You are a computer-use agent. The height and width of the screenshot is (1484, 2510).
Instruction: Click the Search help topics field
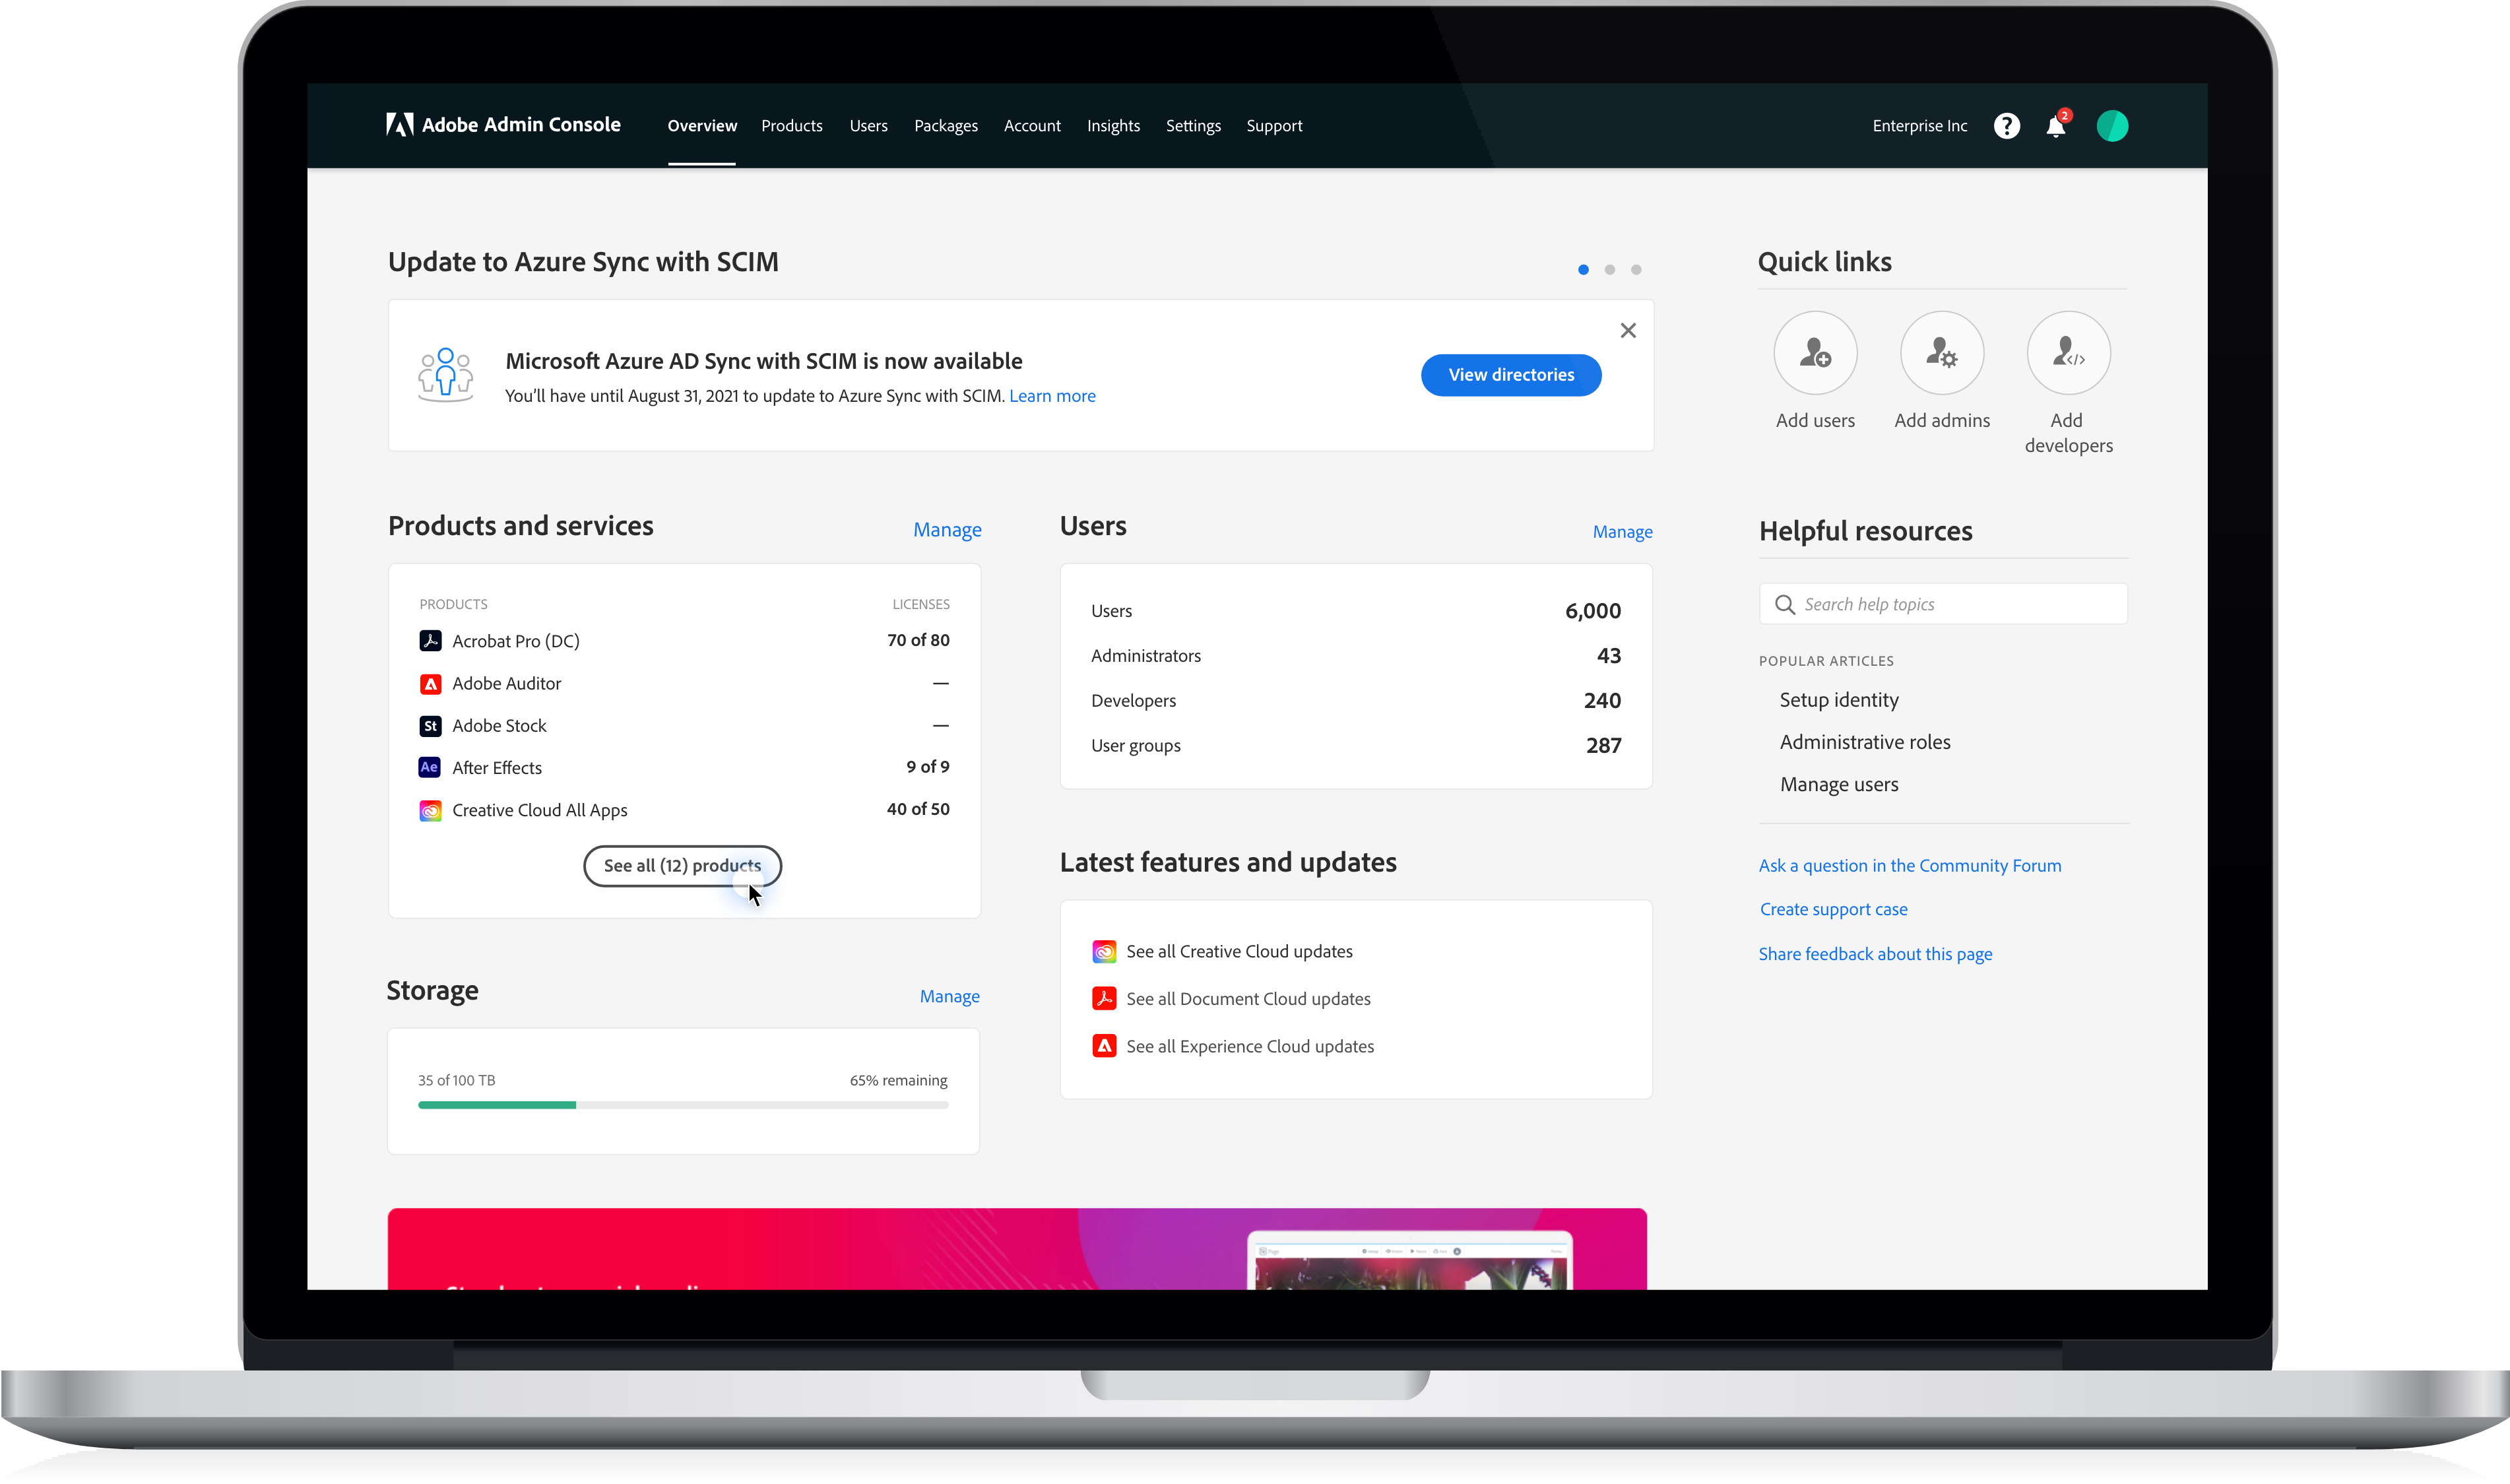pyautogui.click(x=1943, y=604)
